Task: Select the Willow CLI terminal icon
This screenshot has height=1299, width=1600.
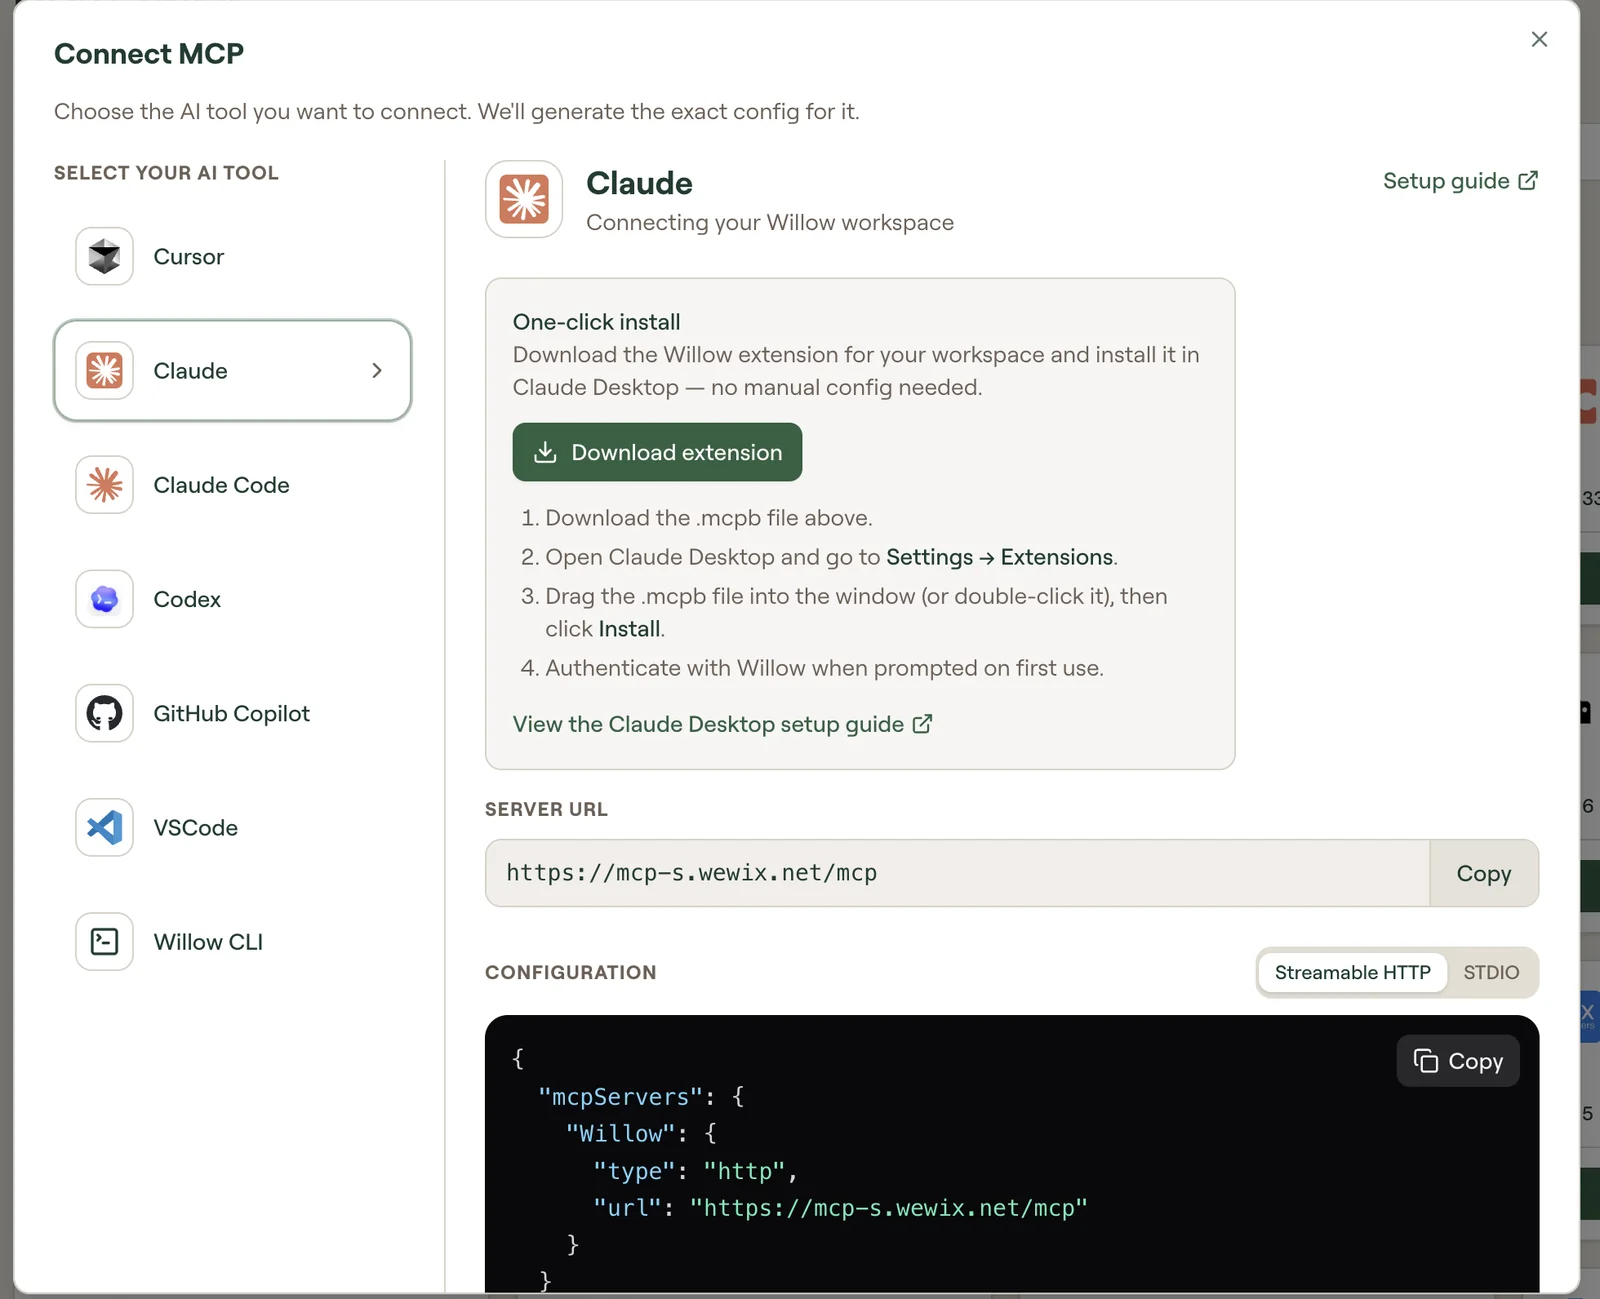Action: [x=104, y=941]
